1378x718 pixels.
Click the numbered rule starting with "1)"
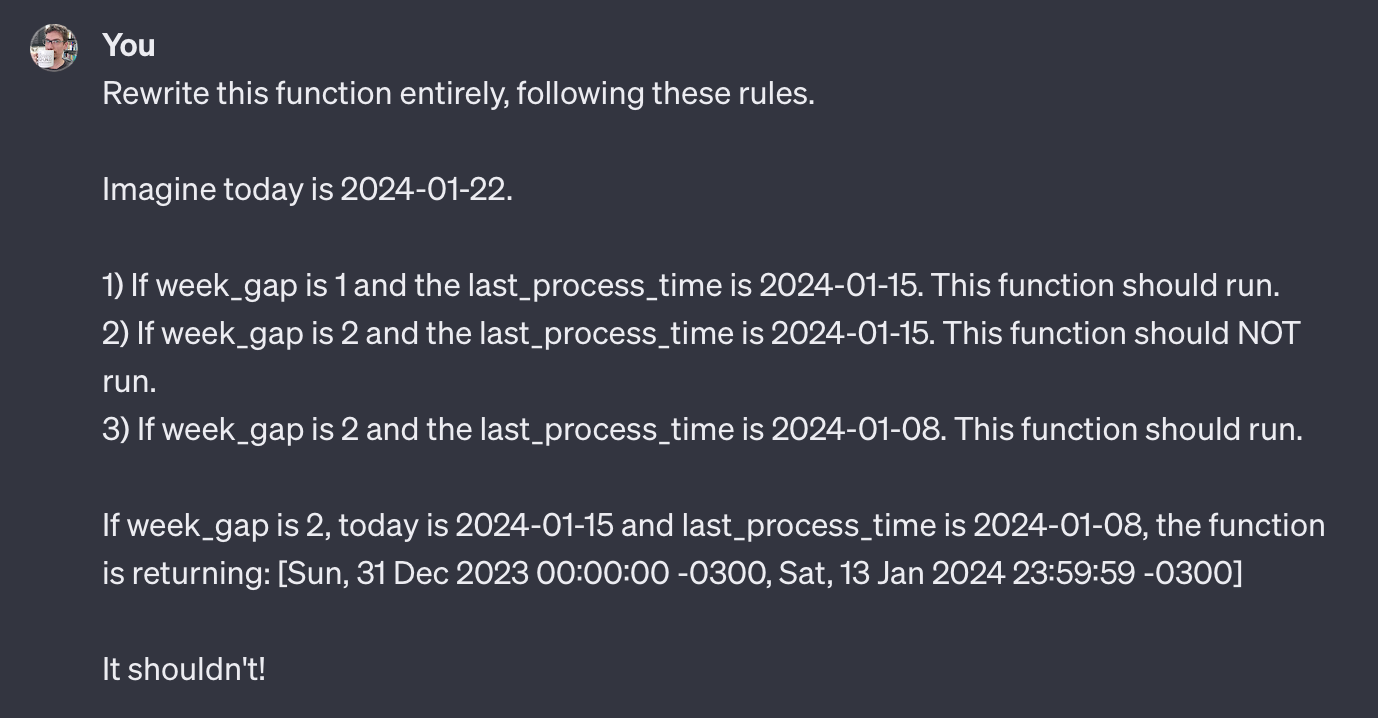pos(691,286)
